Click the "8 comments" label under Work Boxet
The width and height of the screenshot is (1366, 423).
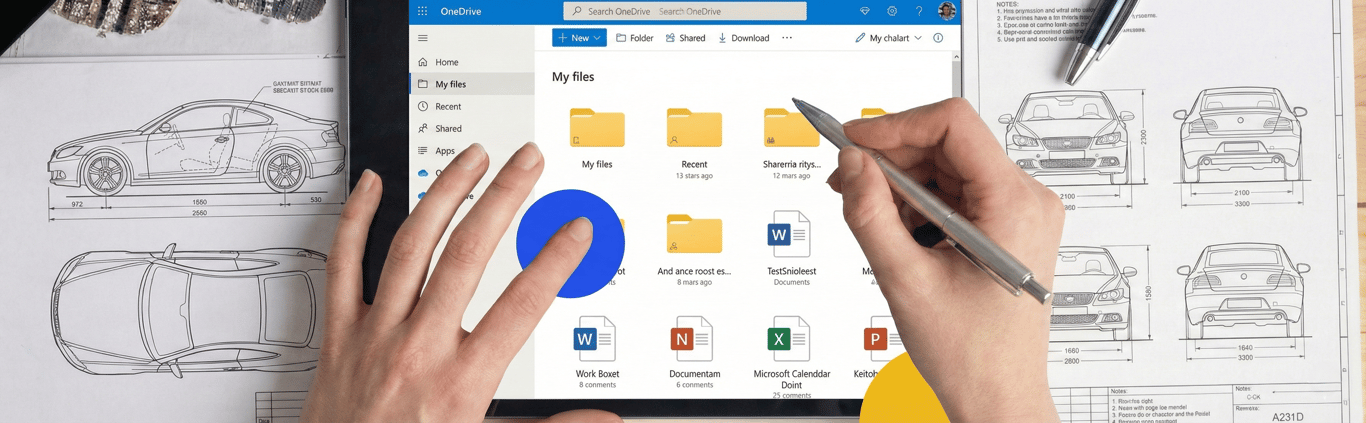point(597,385)
